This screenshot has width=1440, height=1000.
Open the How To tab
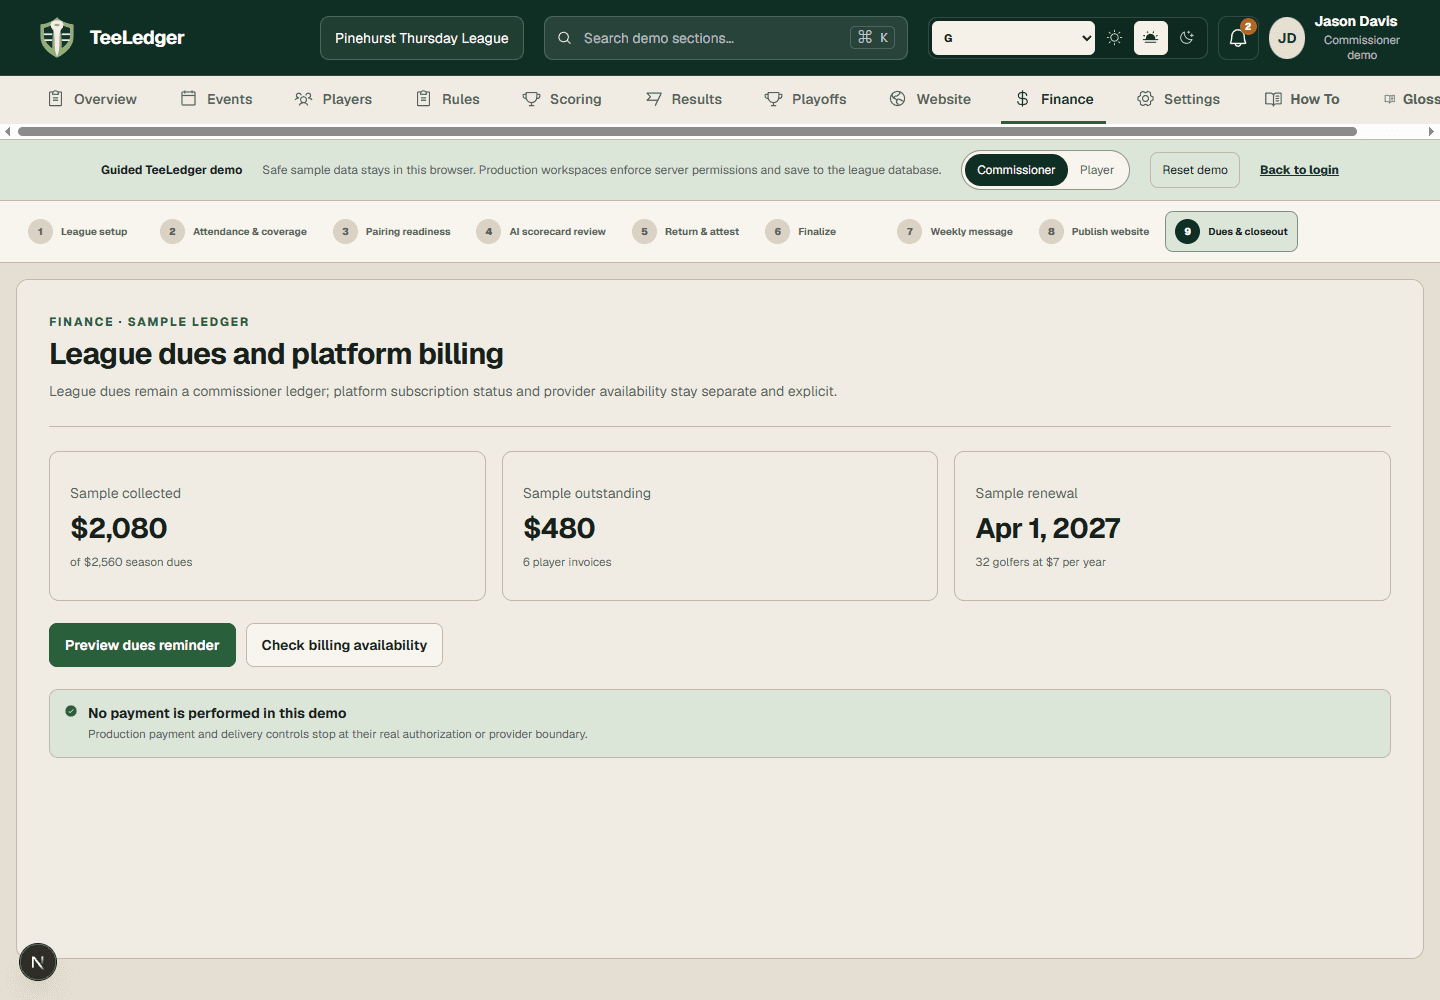(x=1302, y=99)
